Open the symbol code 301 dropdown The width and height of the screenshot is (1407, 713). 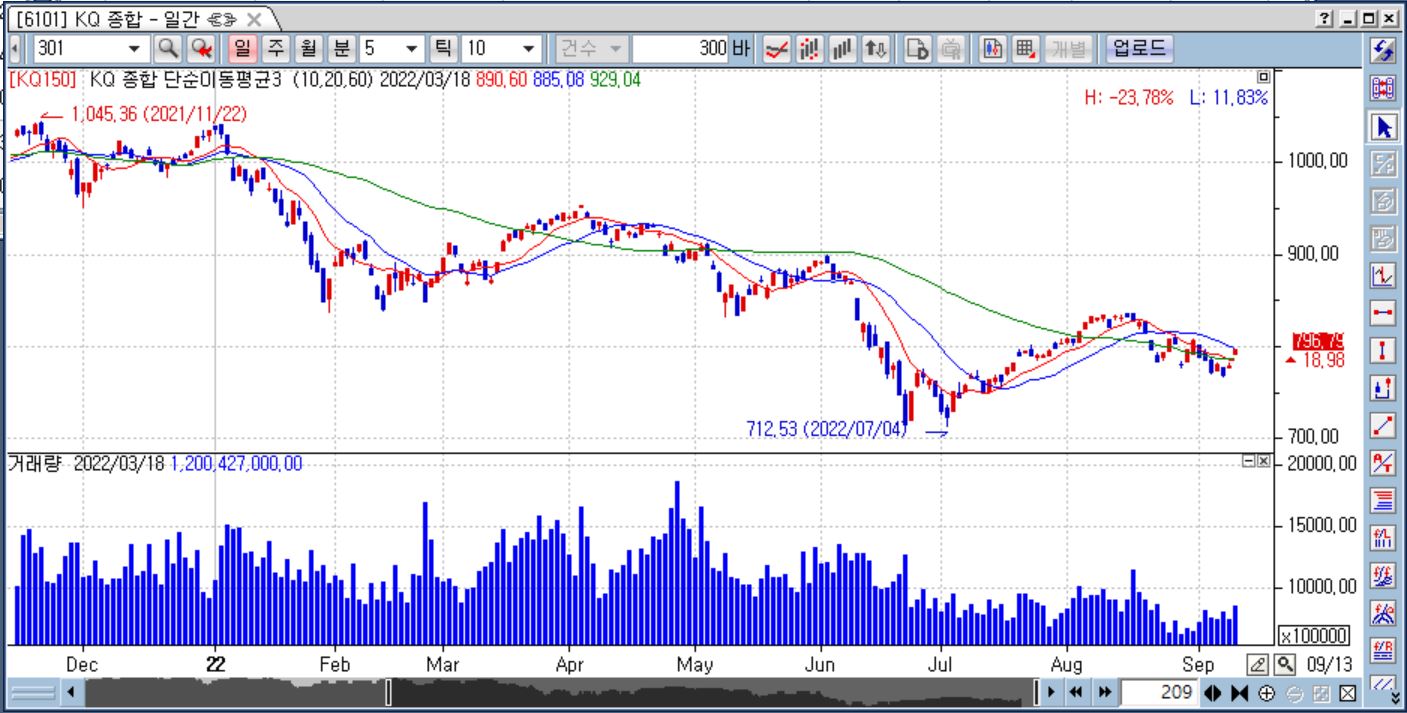[x=134, y=48]
